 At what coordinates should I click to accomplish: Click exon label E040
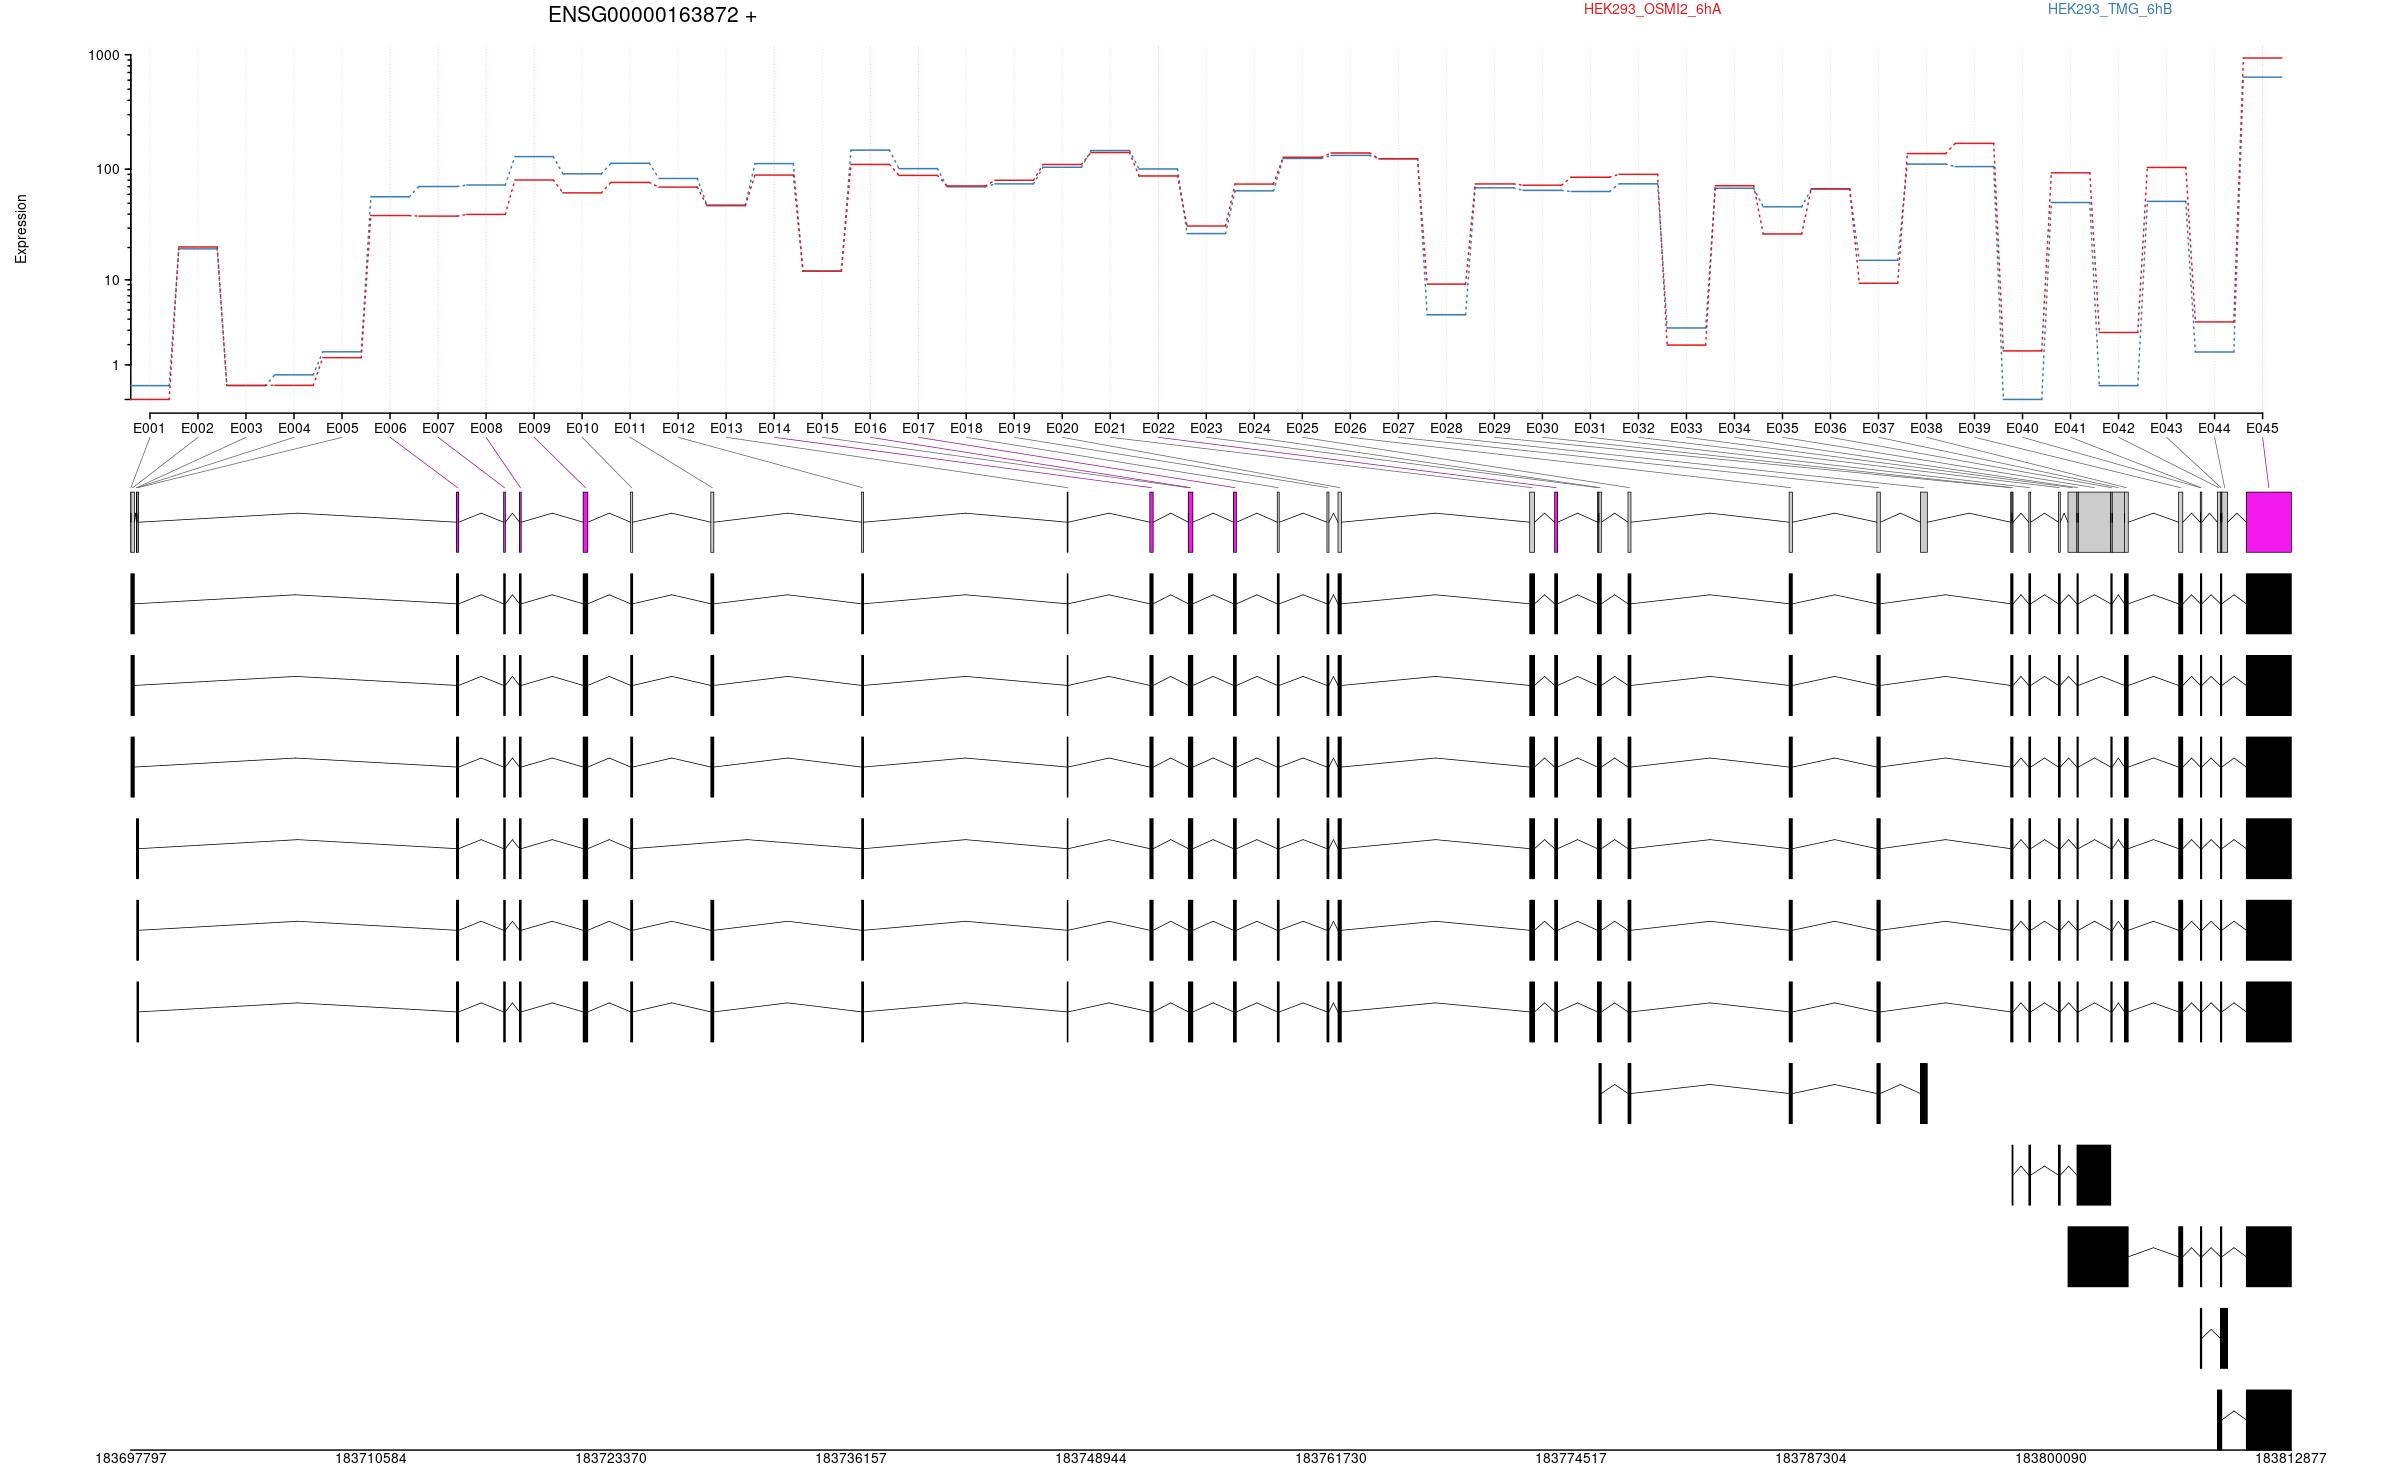(x=2021, y=428)
